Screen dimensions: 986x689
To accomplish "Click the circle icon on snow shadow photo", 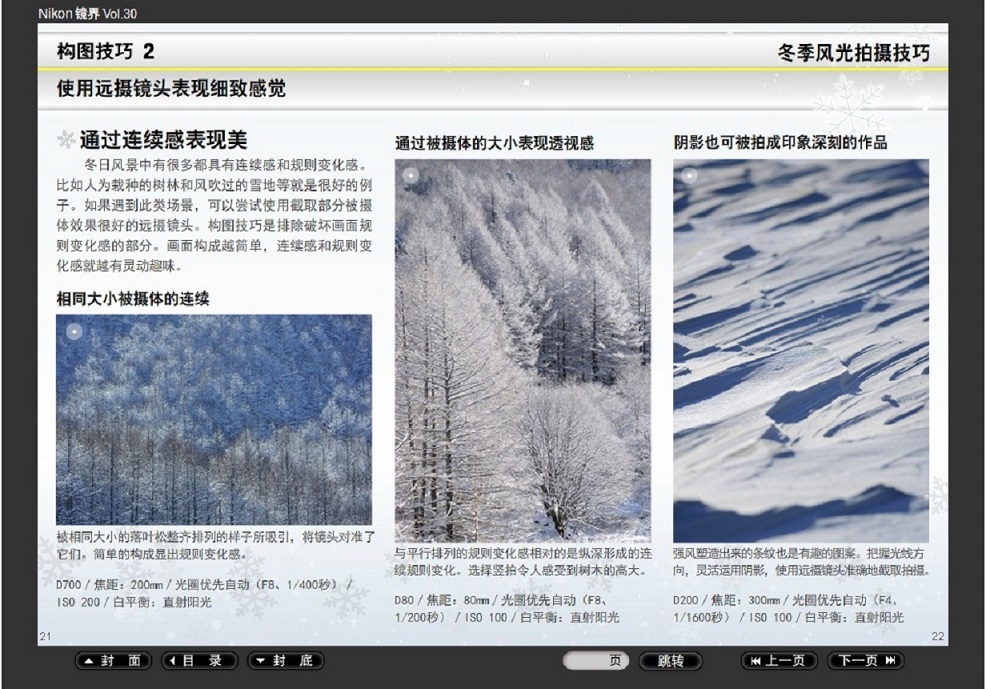I will click(x=689, y=176).
